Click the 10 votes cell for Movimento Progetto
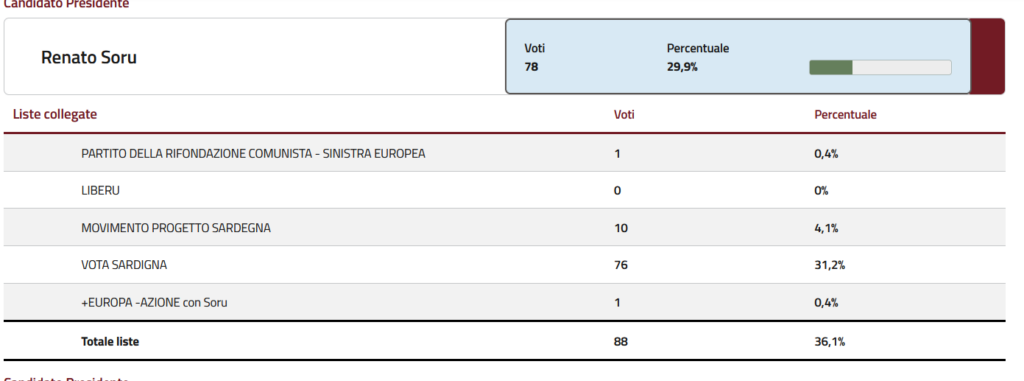The height and width of the screenshot is (381, 1024). (x=620, y=228)
